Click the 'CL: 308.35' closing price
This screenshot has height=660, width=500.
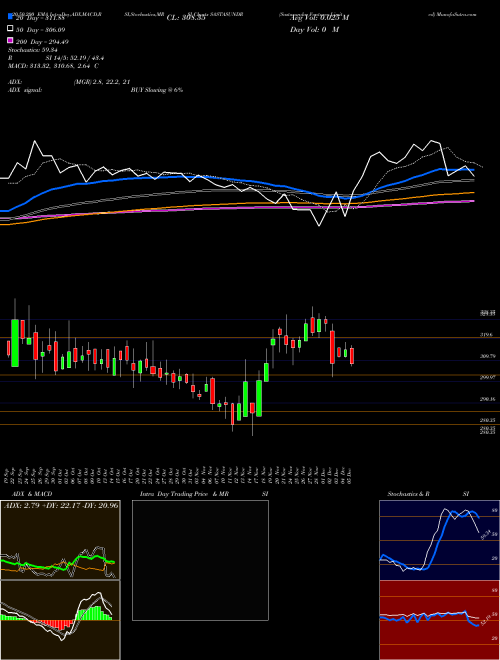tap(186, 18)
